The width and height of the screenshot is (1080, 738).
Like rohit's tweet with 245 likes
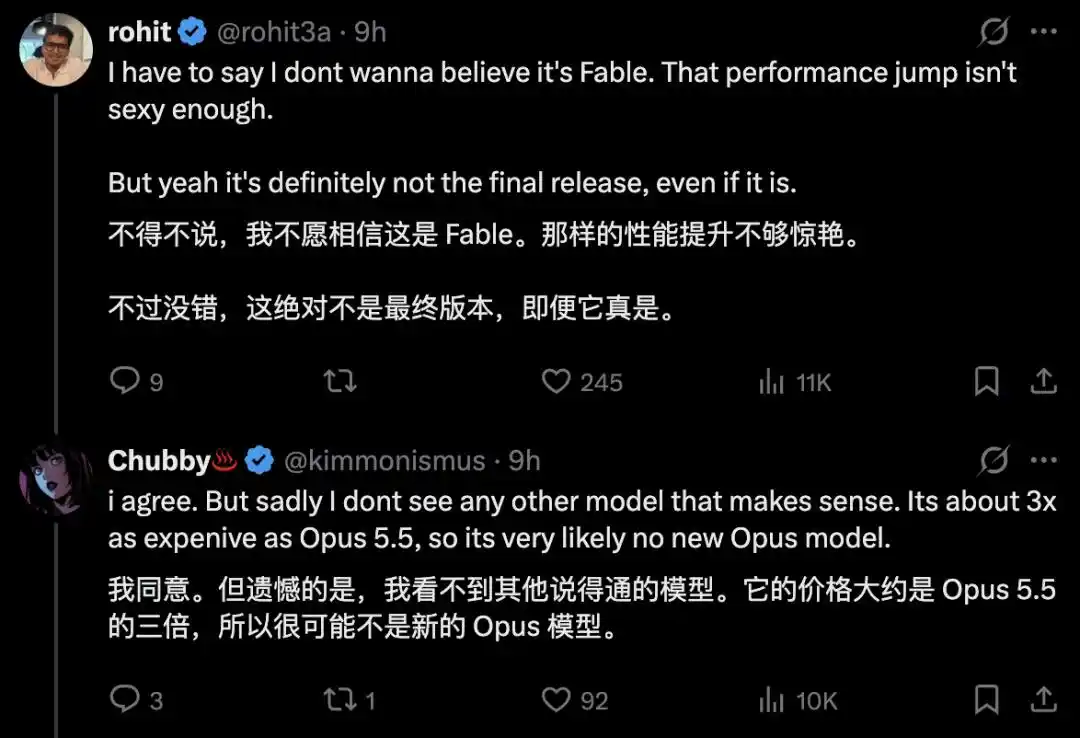[556, 381]
